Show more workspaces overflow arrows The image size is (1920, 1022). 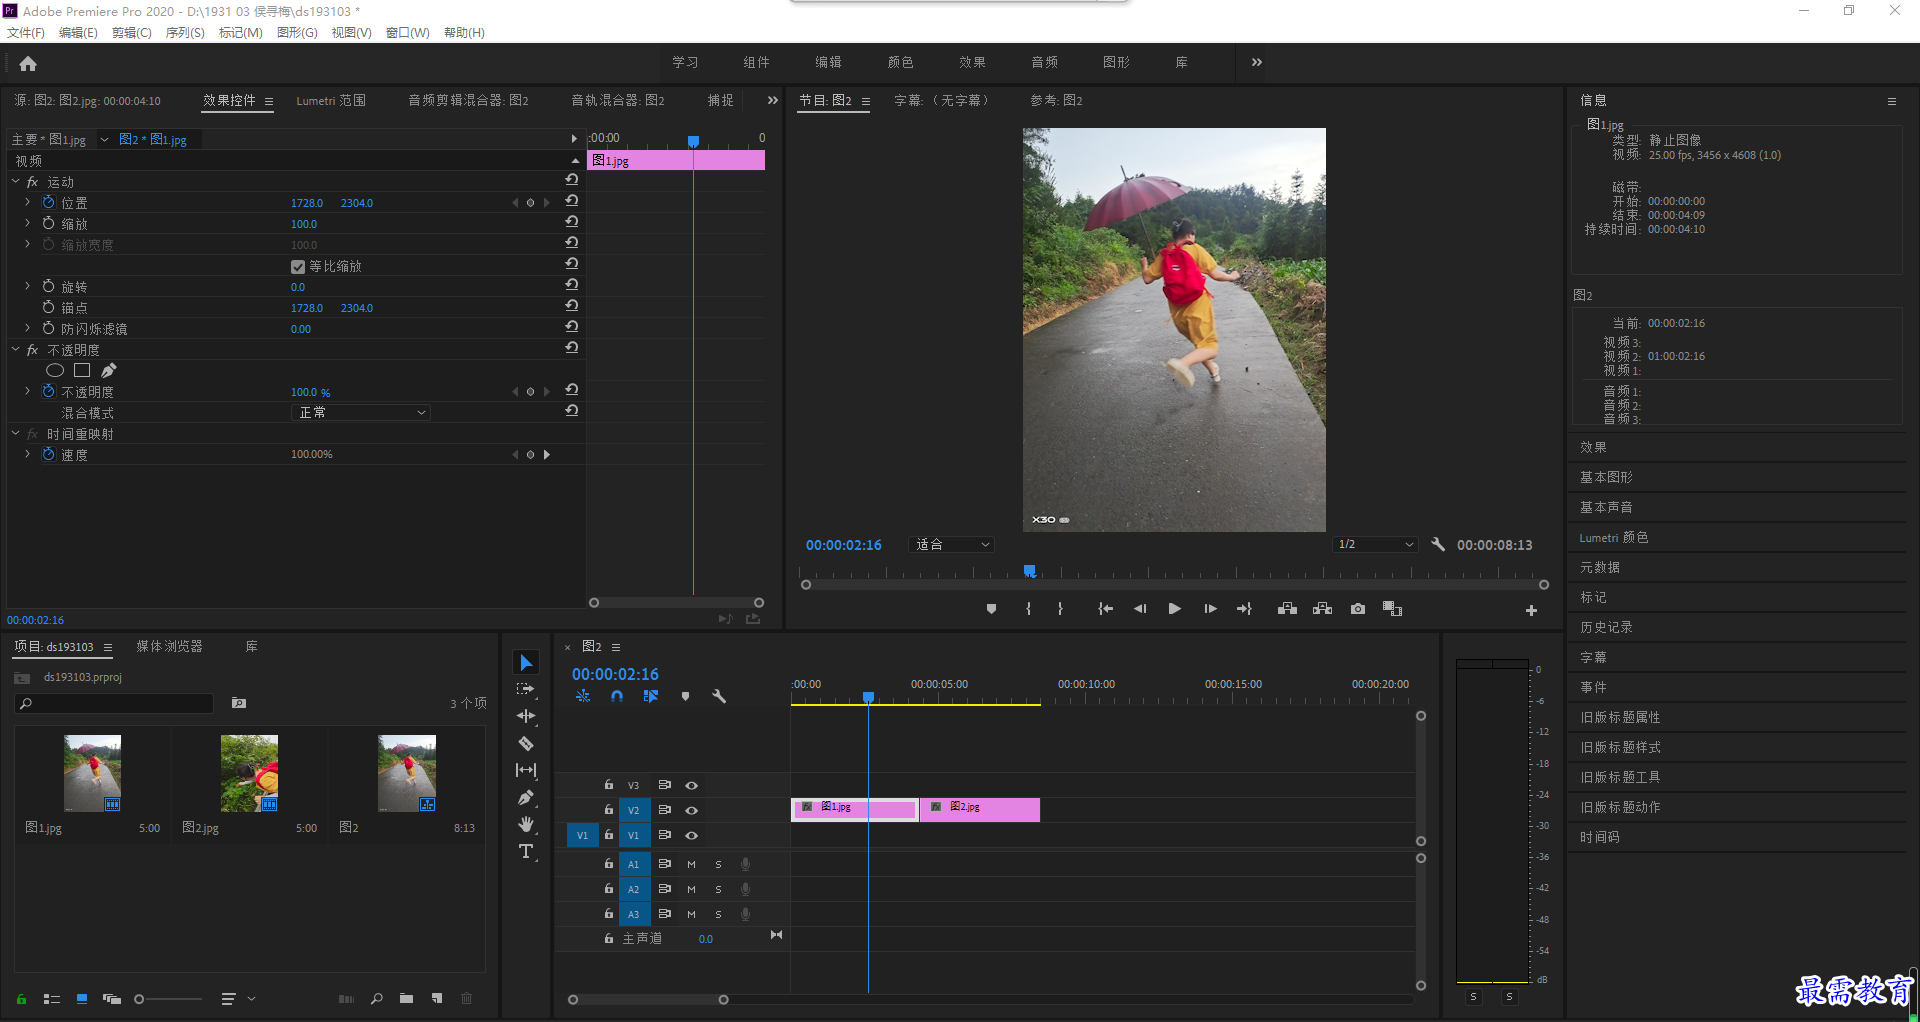[1256, 62]
